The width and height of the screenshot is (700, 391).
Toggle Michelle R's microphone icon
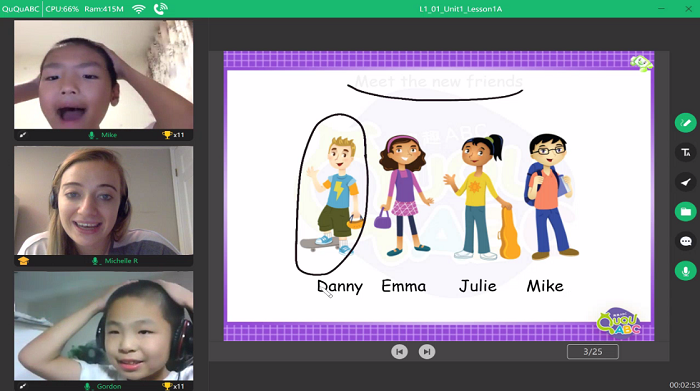pos(95,261)
